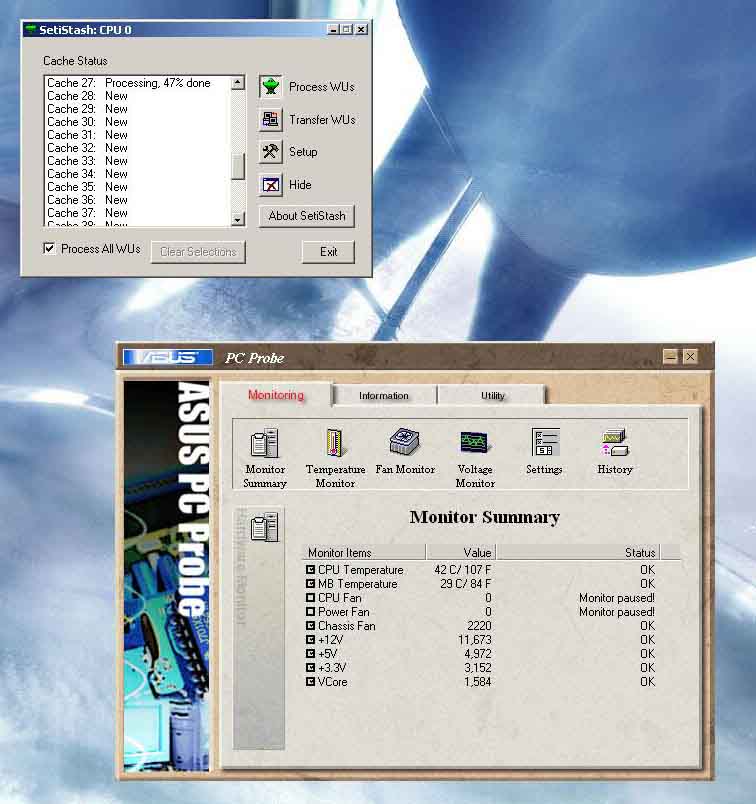Select the Cache 33 New row
756x804 pixels.
(x=137, y=161)
